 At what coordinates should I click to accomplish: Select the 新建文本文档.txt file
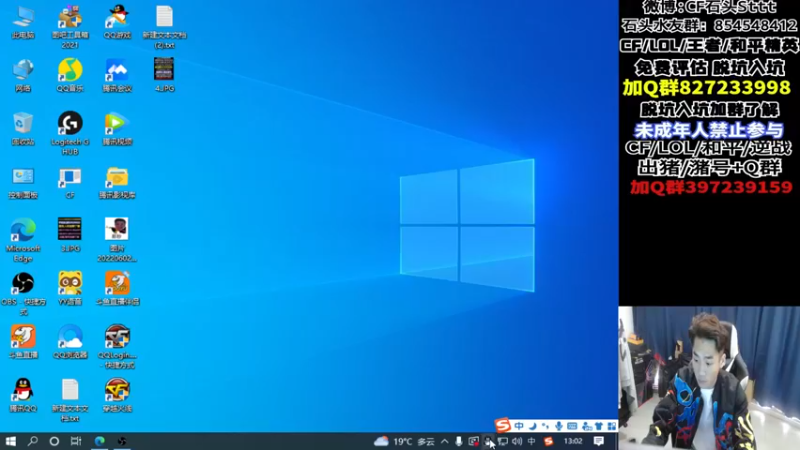click(70, 401)
